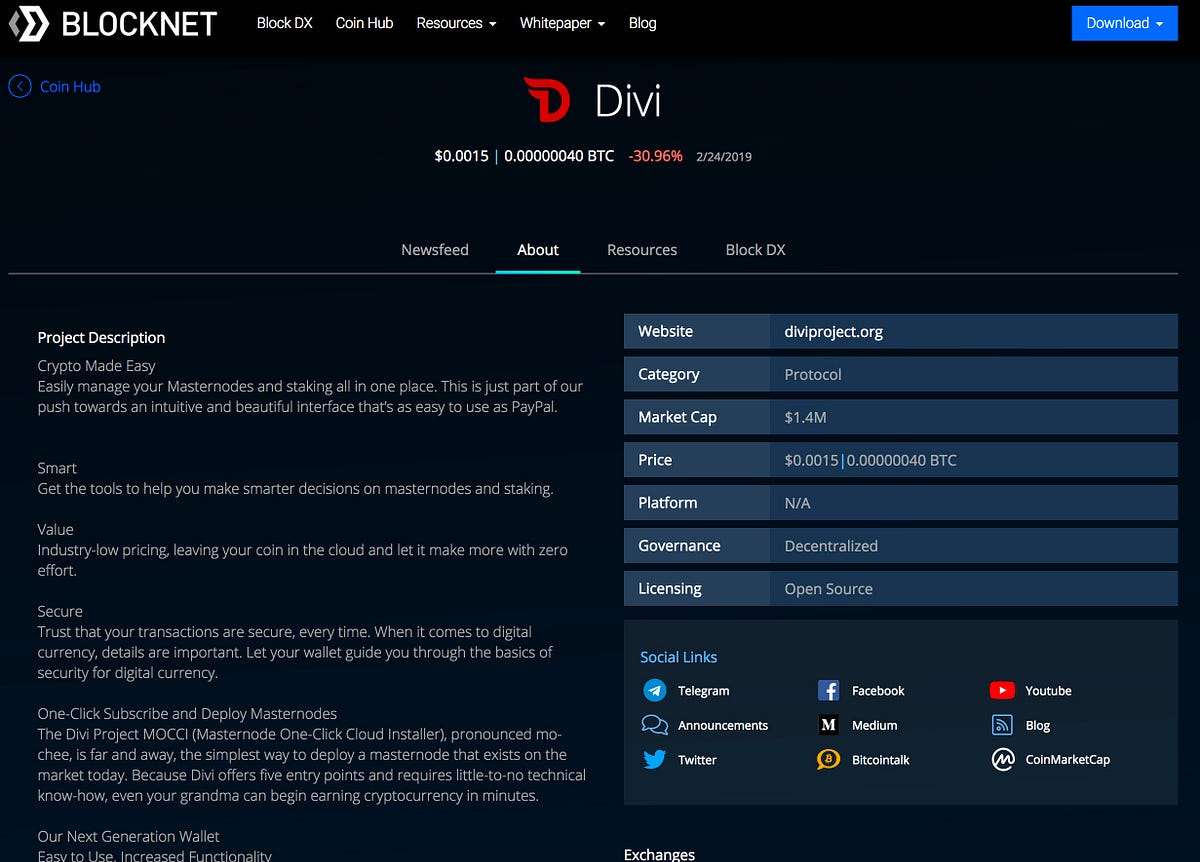This screenshot has width=1200, height=862.
Task: Switch to the Newsfeed tab
Action: tap(435, 250)
